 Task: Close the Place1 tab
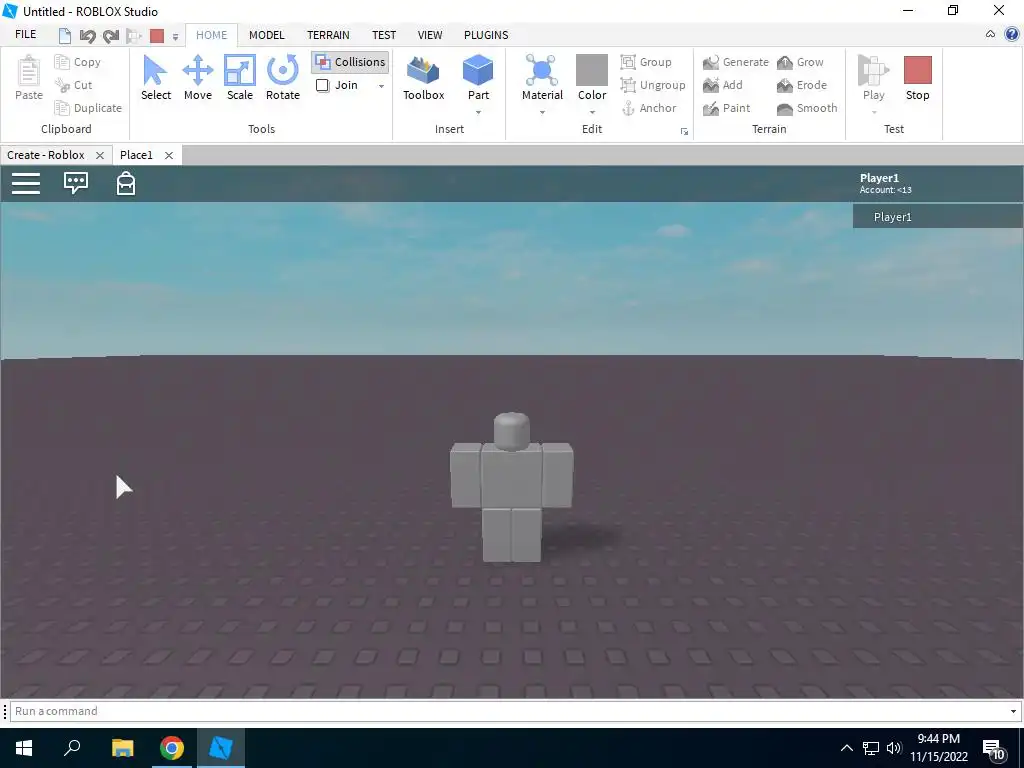(168, 155)
